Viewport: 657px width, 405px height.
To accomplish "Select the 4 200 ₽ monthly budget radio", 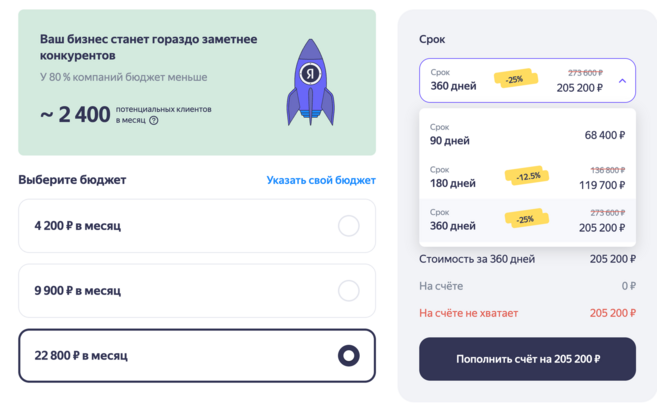I will click(348, 226).
